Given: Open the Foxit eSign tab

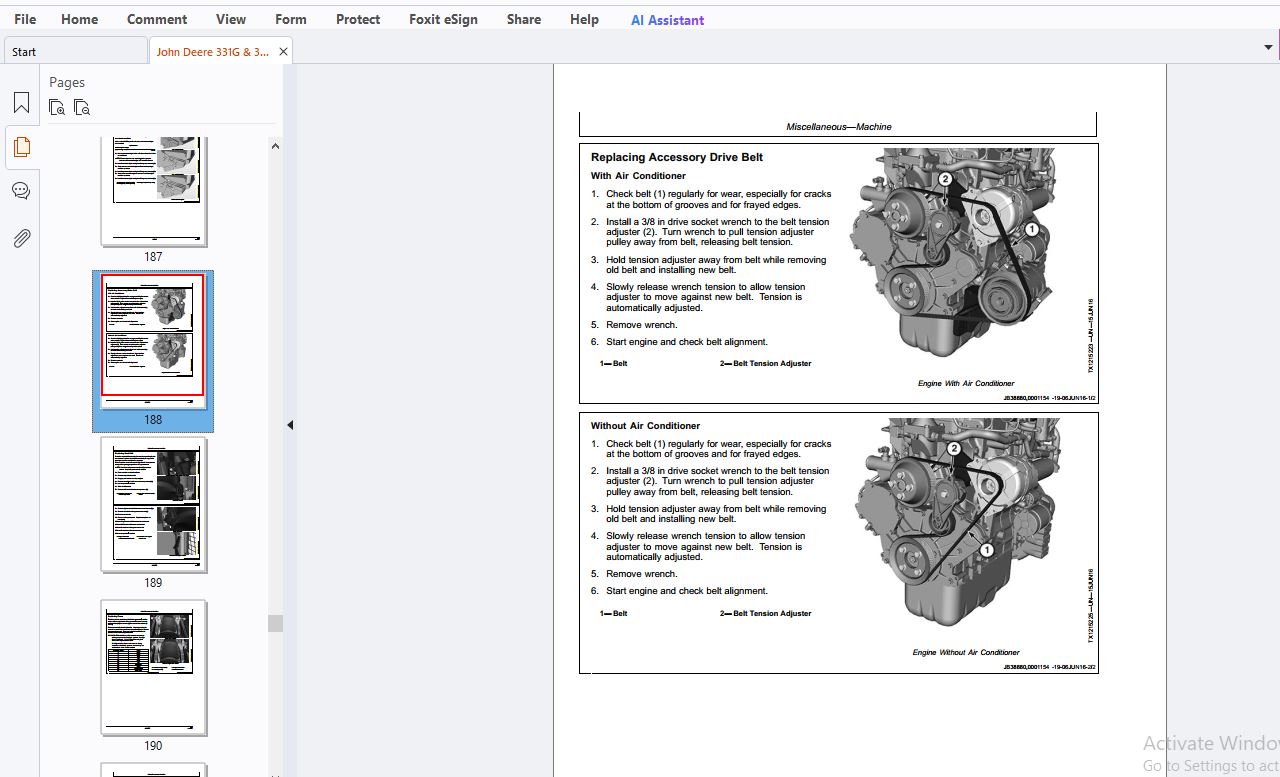Looking at the screenshot, I should click(443, 19).
